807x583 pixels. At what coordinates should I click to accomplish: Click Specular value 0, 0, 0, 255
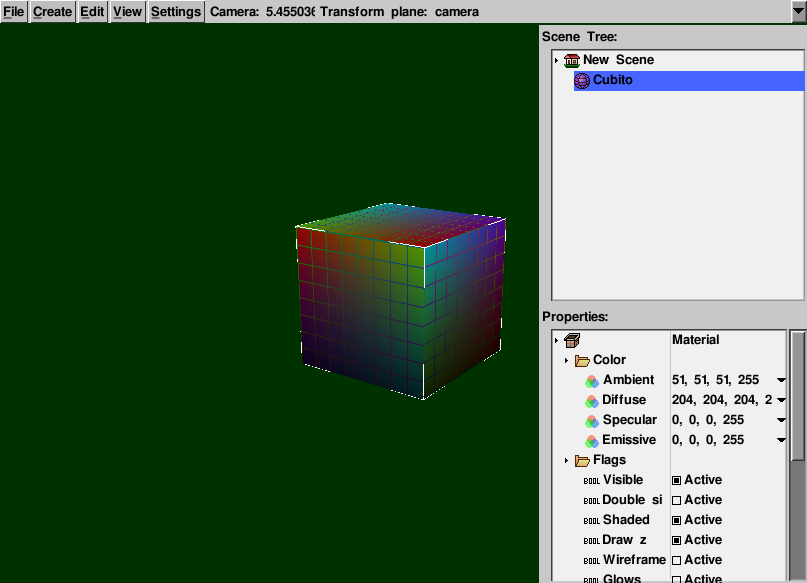coord(708,420)
